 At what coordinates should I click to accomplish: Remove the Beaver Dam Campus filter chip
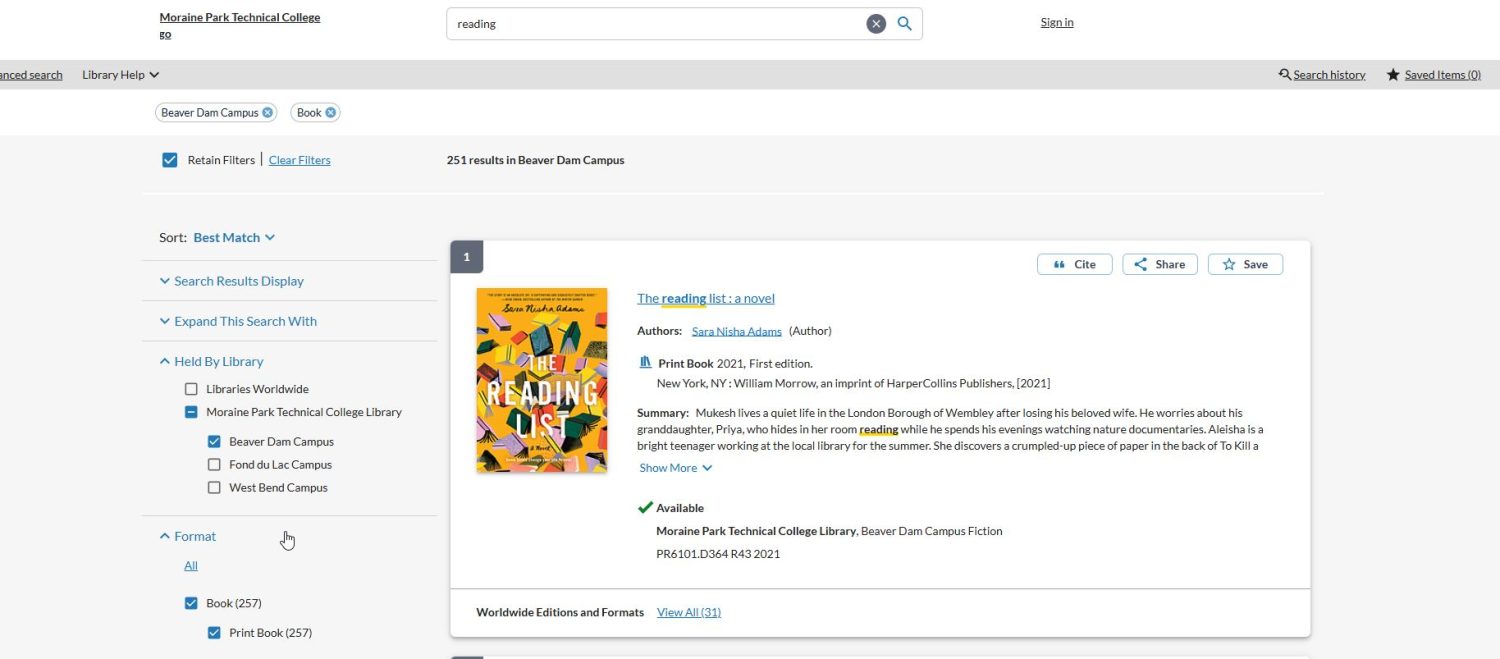[268, 113]
